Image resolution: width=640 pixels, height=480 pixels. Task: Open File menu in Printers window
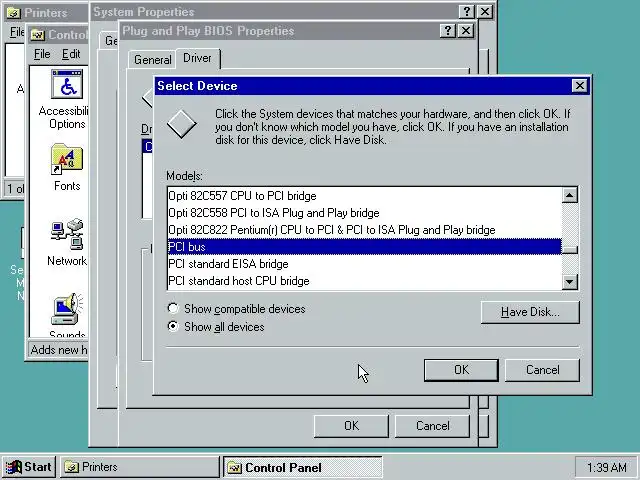[16, 32]
